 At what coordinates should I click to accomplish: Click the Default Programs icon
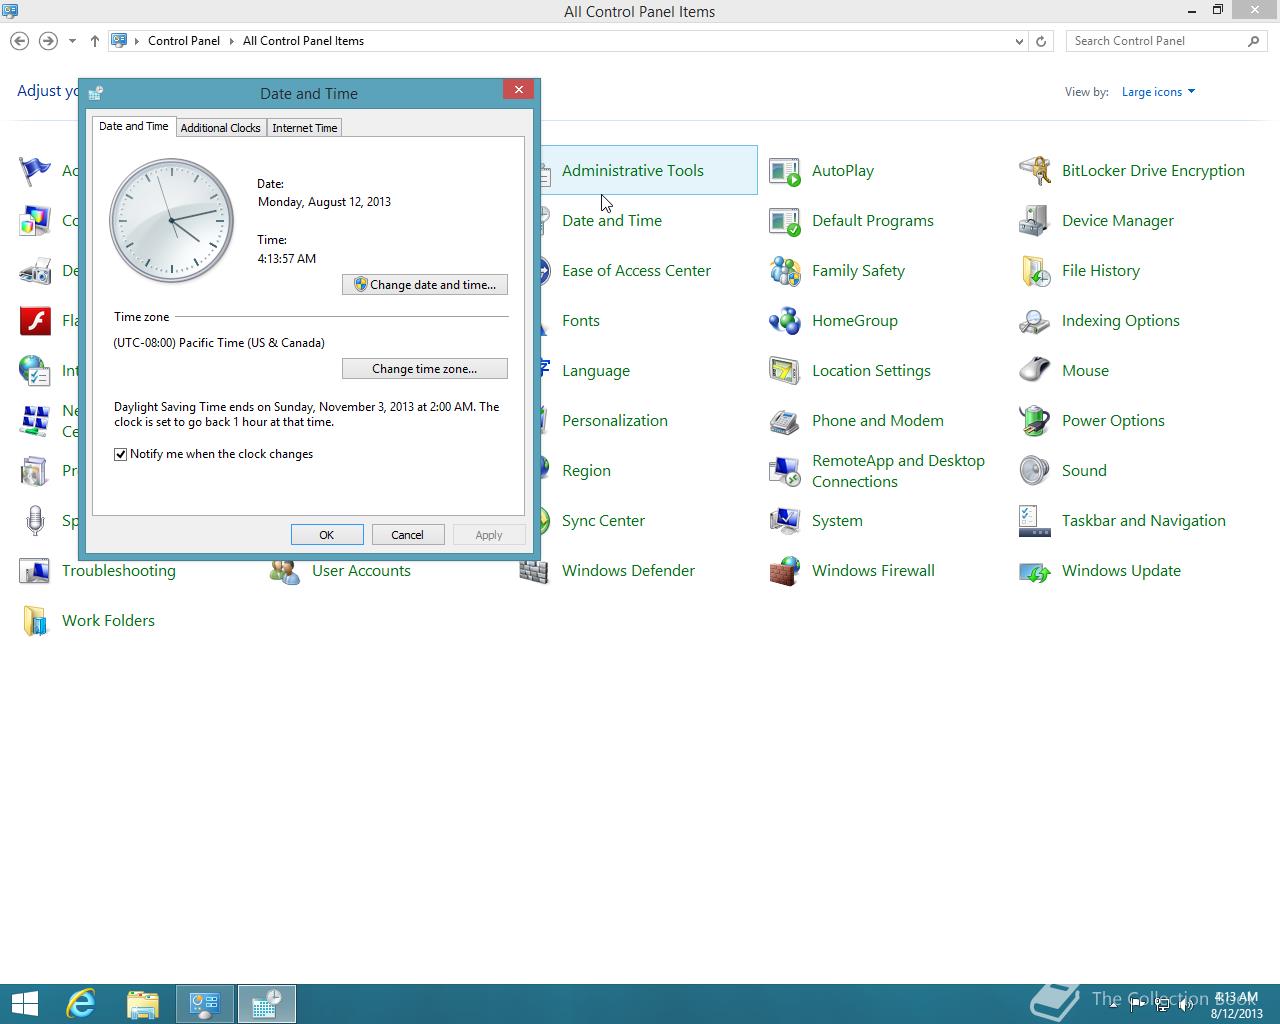(x=785, y=221)
